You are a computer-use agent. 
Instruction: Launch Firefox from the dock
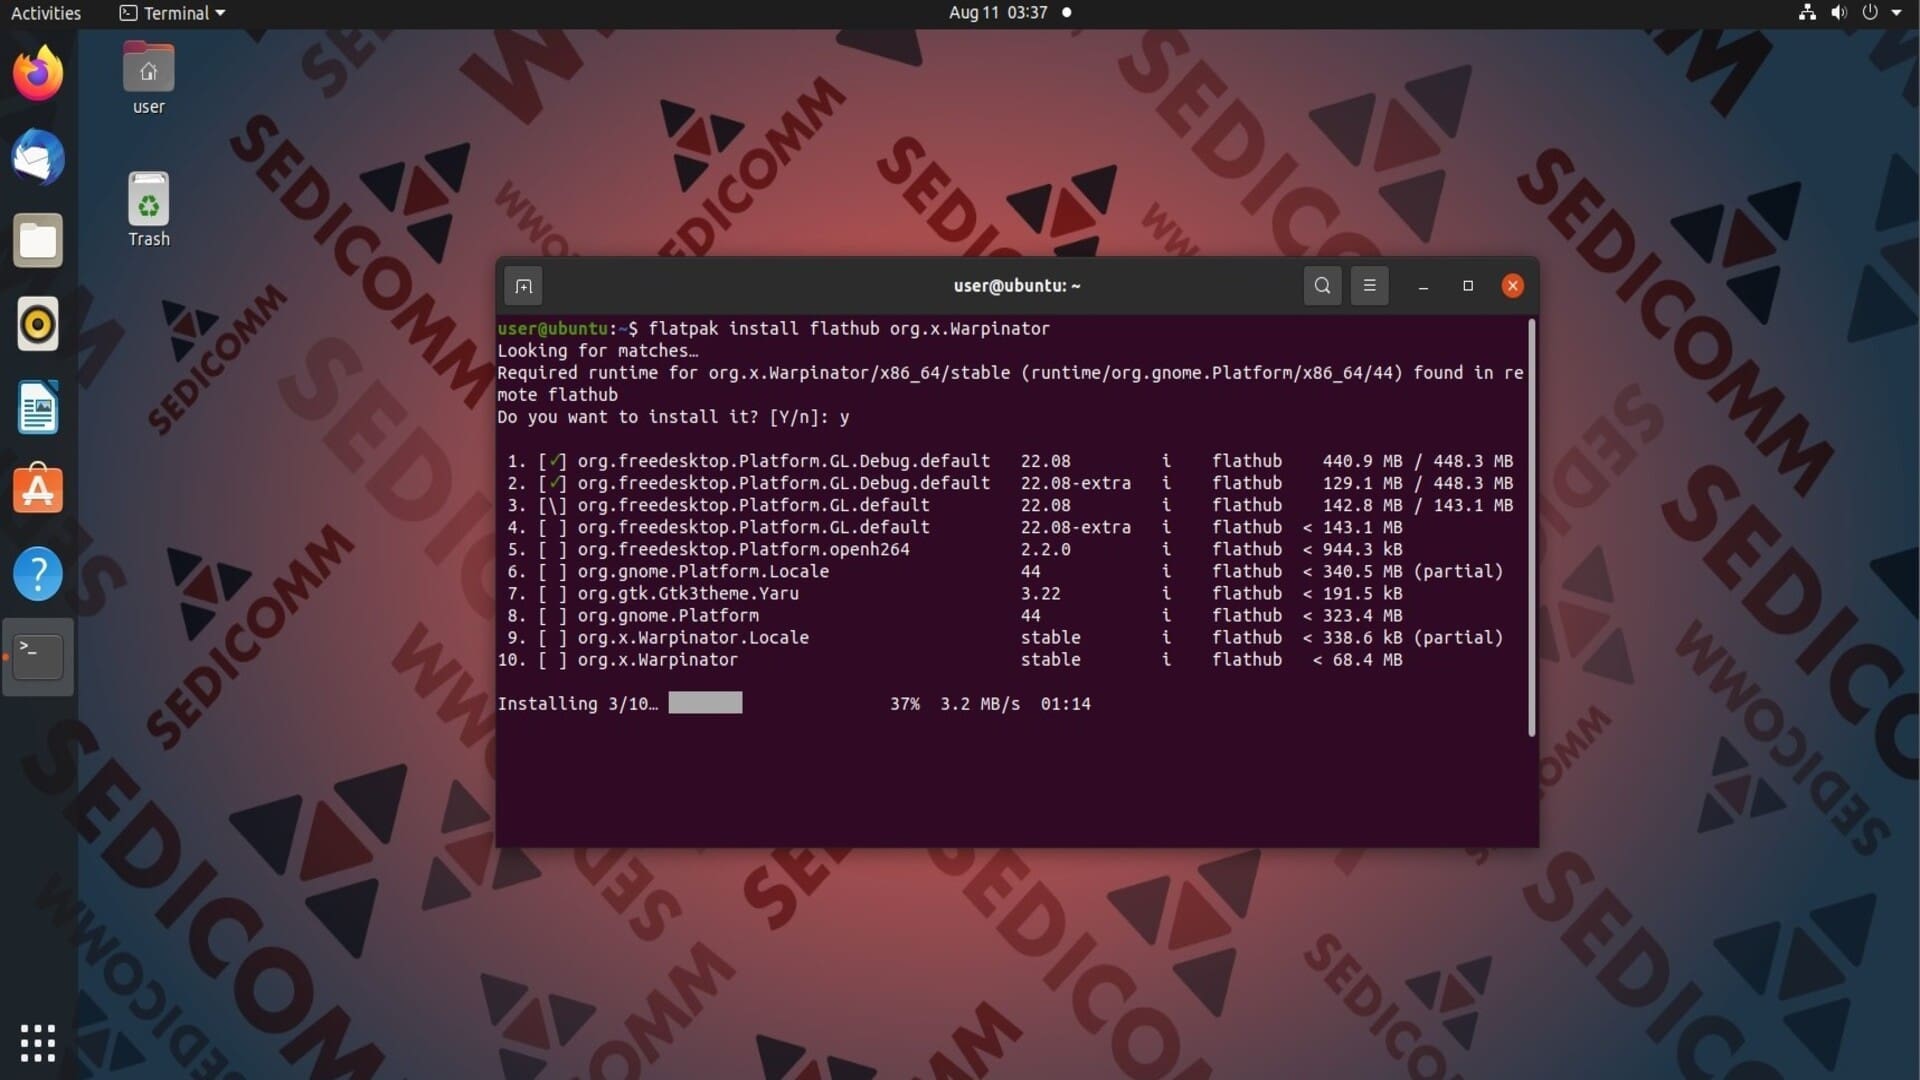coord(38,73)
